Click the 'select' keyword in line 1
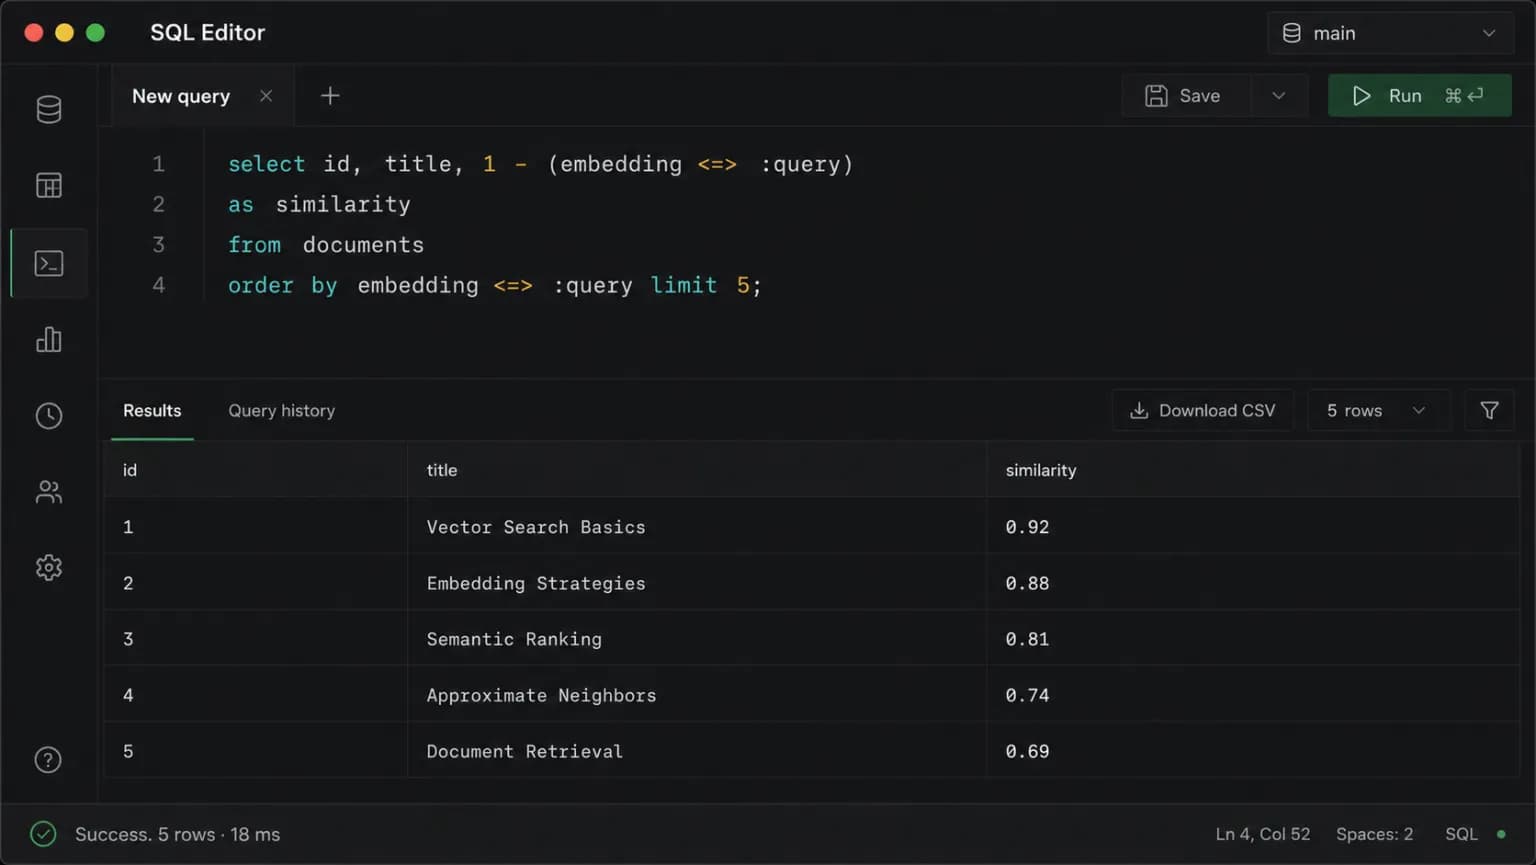Screen dimensions: 1536x865 266,164
